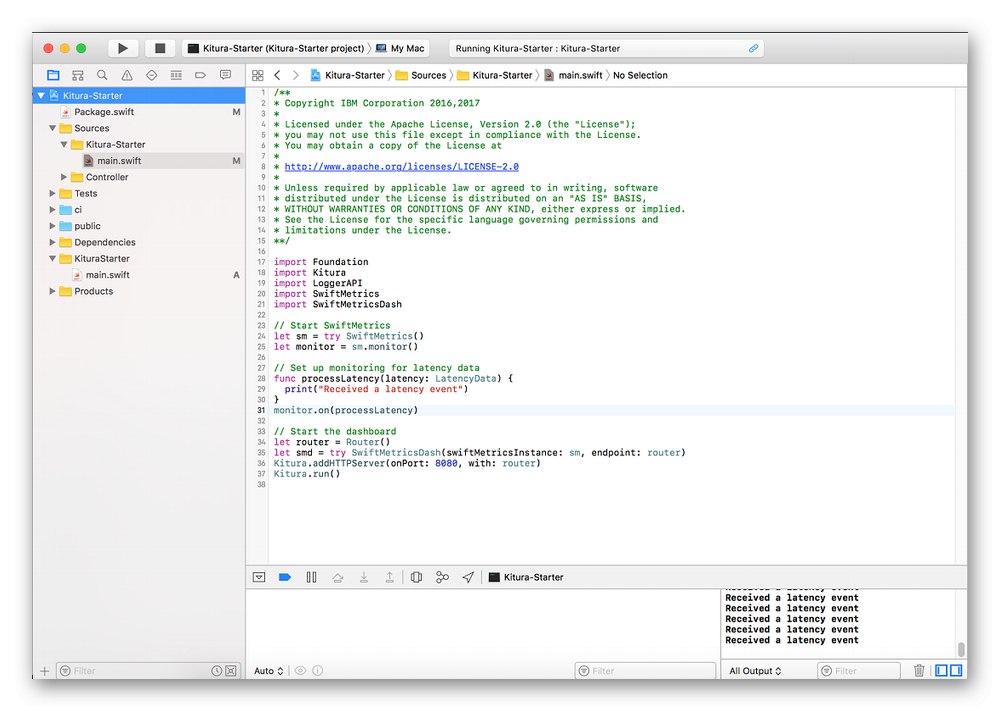Toggle breakpoints activation in debug bar
This screenshot has height=711, width=1000.
[x=285, y=577]
